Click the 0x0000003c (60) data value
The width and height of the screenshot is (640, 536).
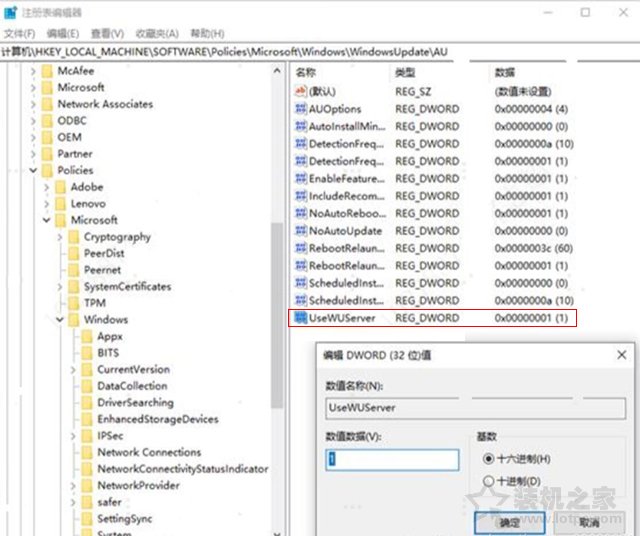533,248
